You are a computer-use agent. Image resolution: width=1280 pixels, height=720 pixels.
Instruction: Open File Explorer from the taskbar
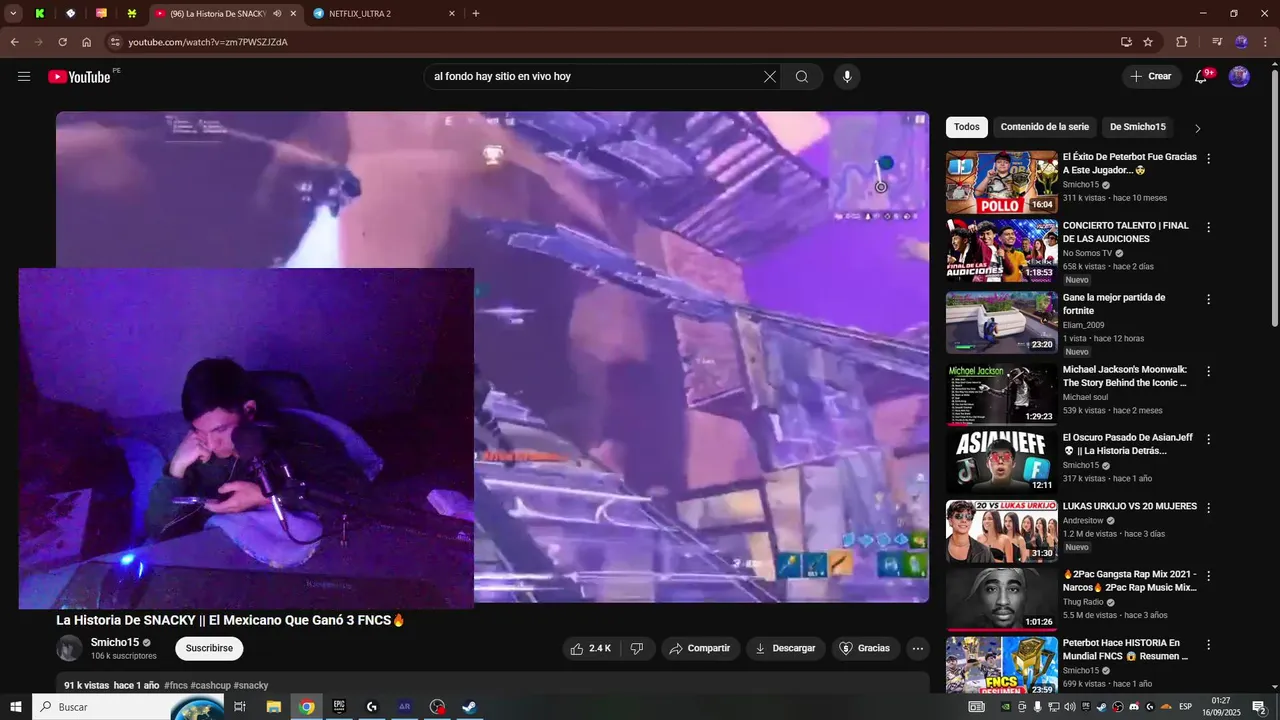click(x=273, y=707)
